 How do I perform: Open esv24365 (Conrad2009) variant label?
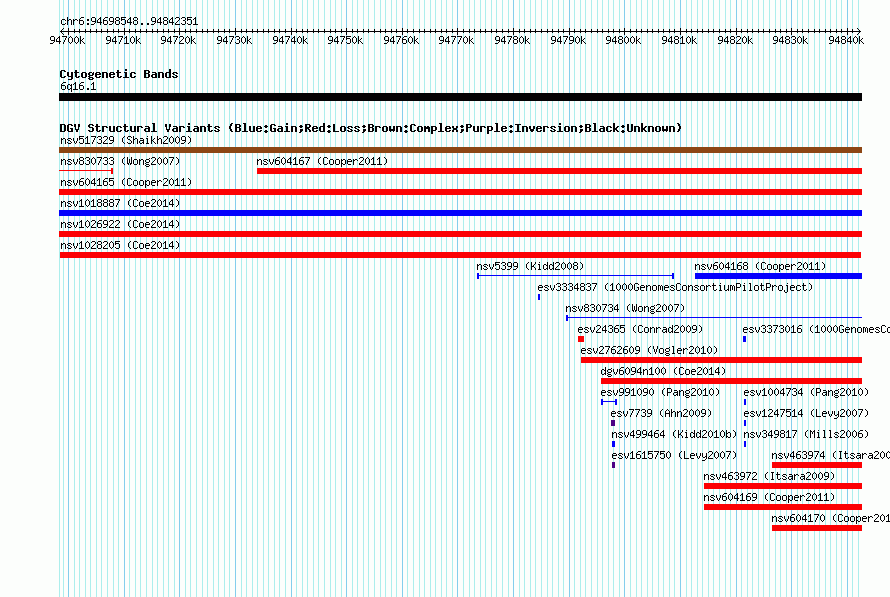coord(640,329)
